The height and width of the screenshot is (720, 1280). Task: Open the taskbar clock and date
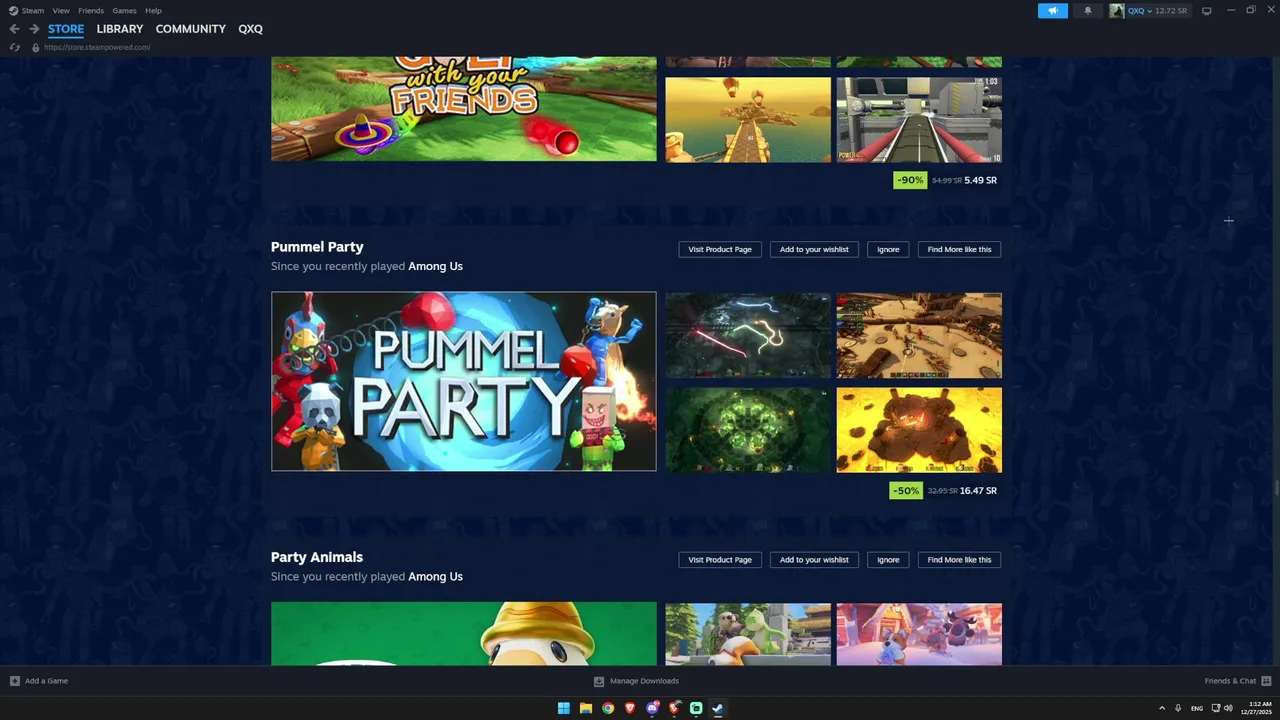point(1258,708)
